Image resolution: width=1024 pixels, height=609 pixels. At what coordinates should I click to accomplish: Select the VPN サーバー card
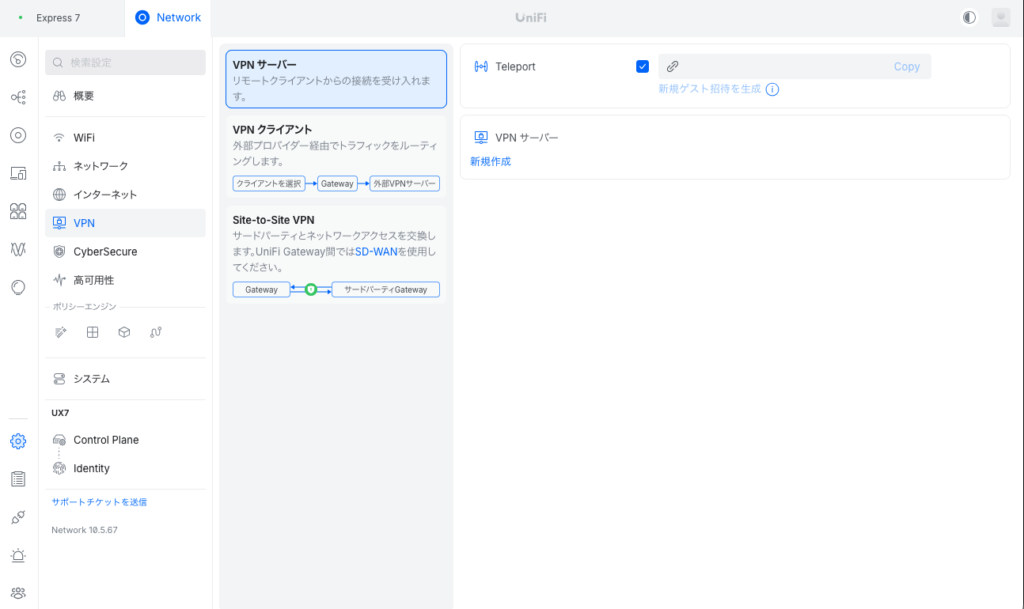pyautogui.click(x=336, y=79)
